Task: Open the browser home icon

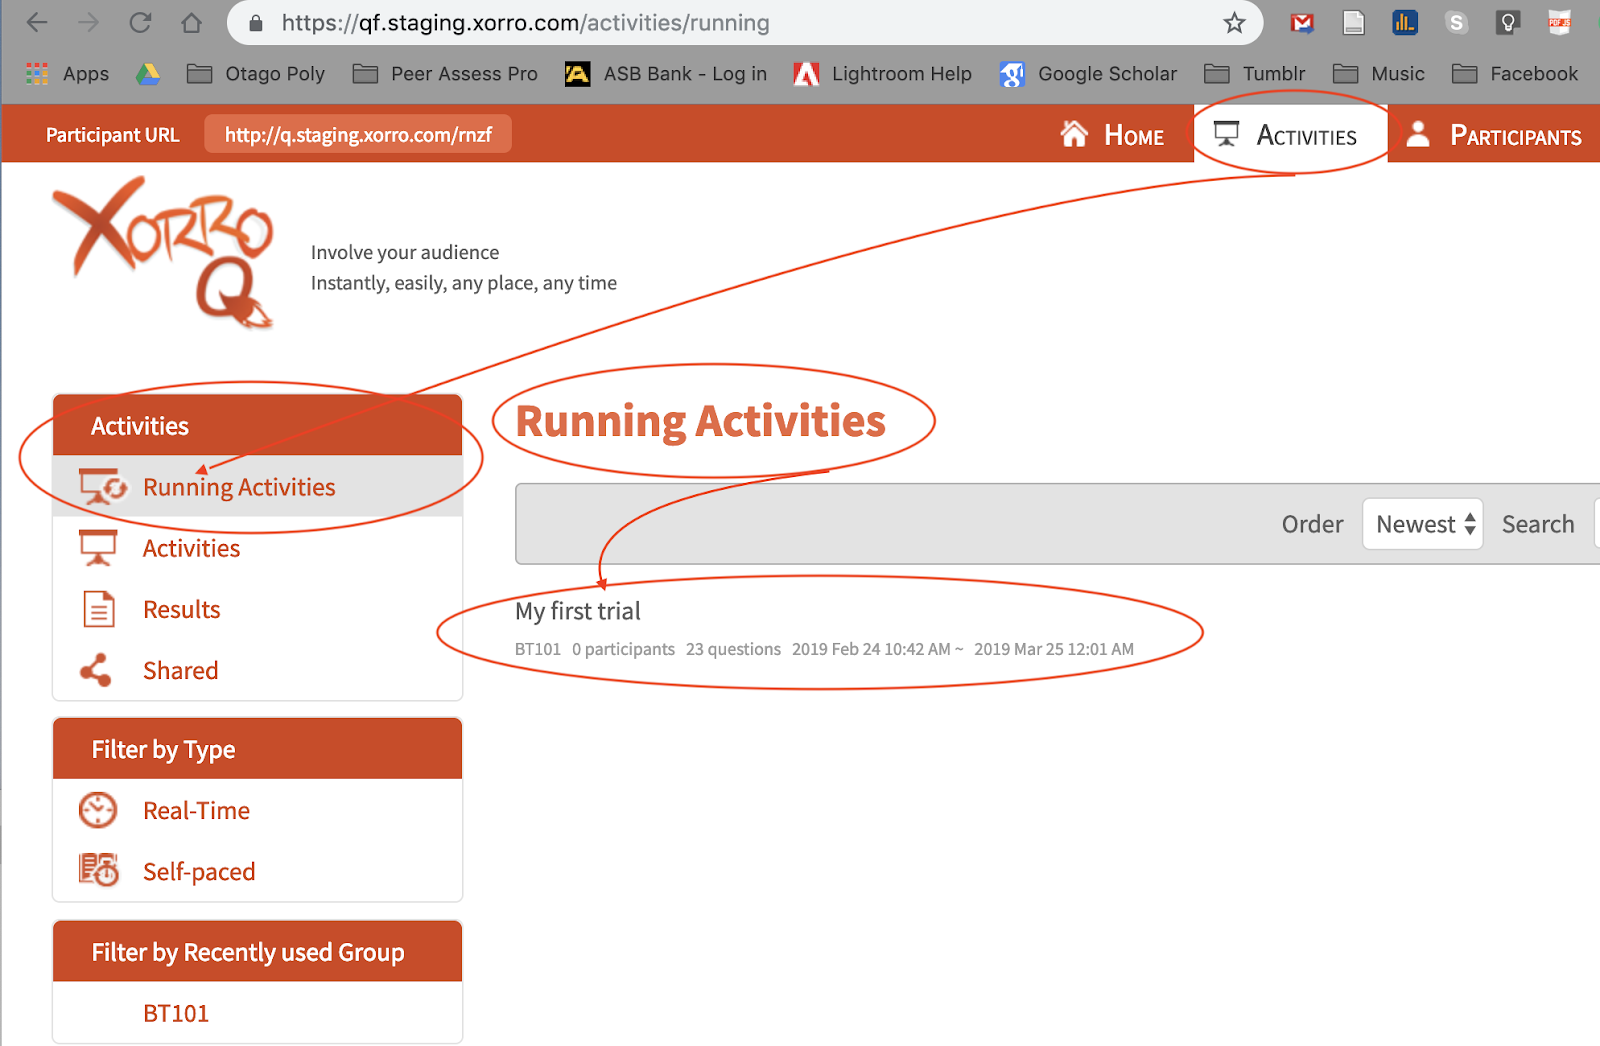Action: tap(191, 22)
